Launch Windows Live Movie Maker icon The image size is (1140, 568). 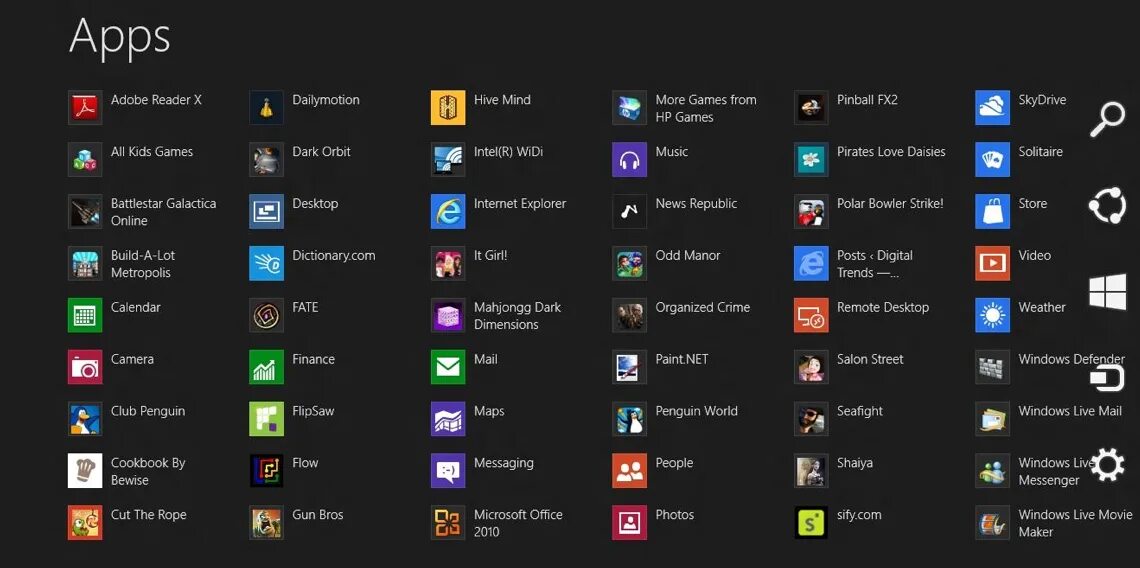click(x=992, y=522)
